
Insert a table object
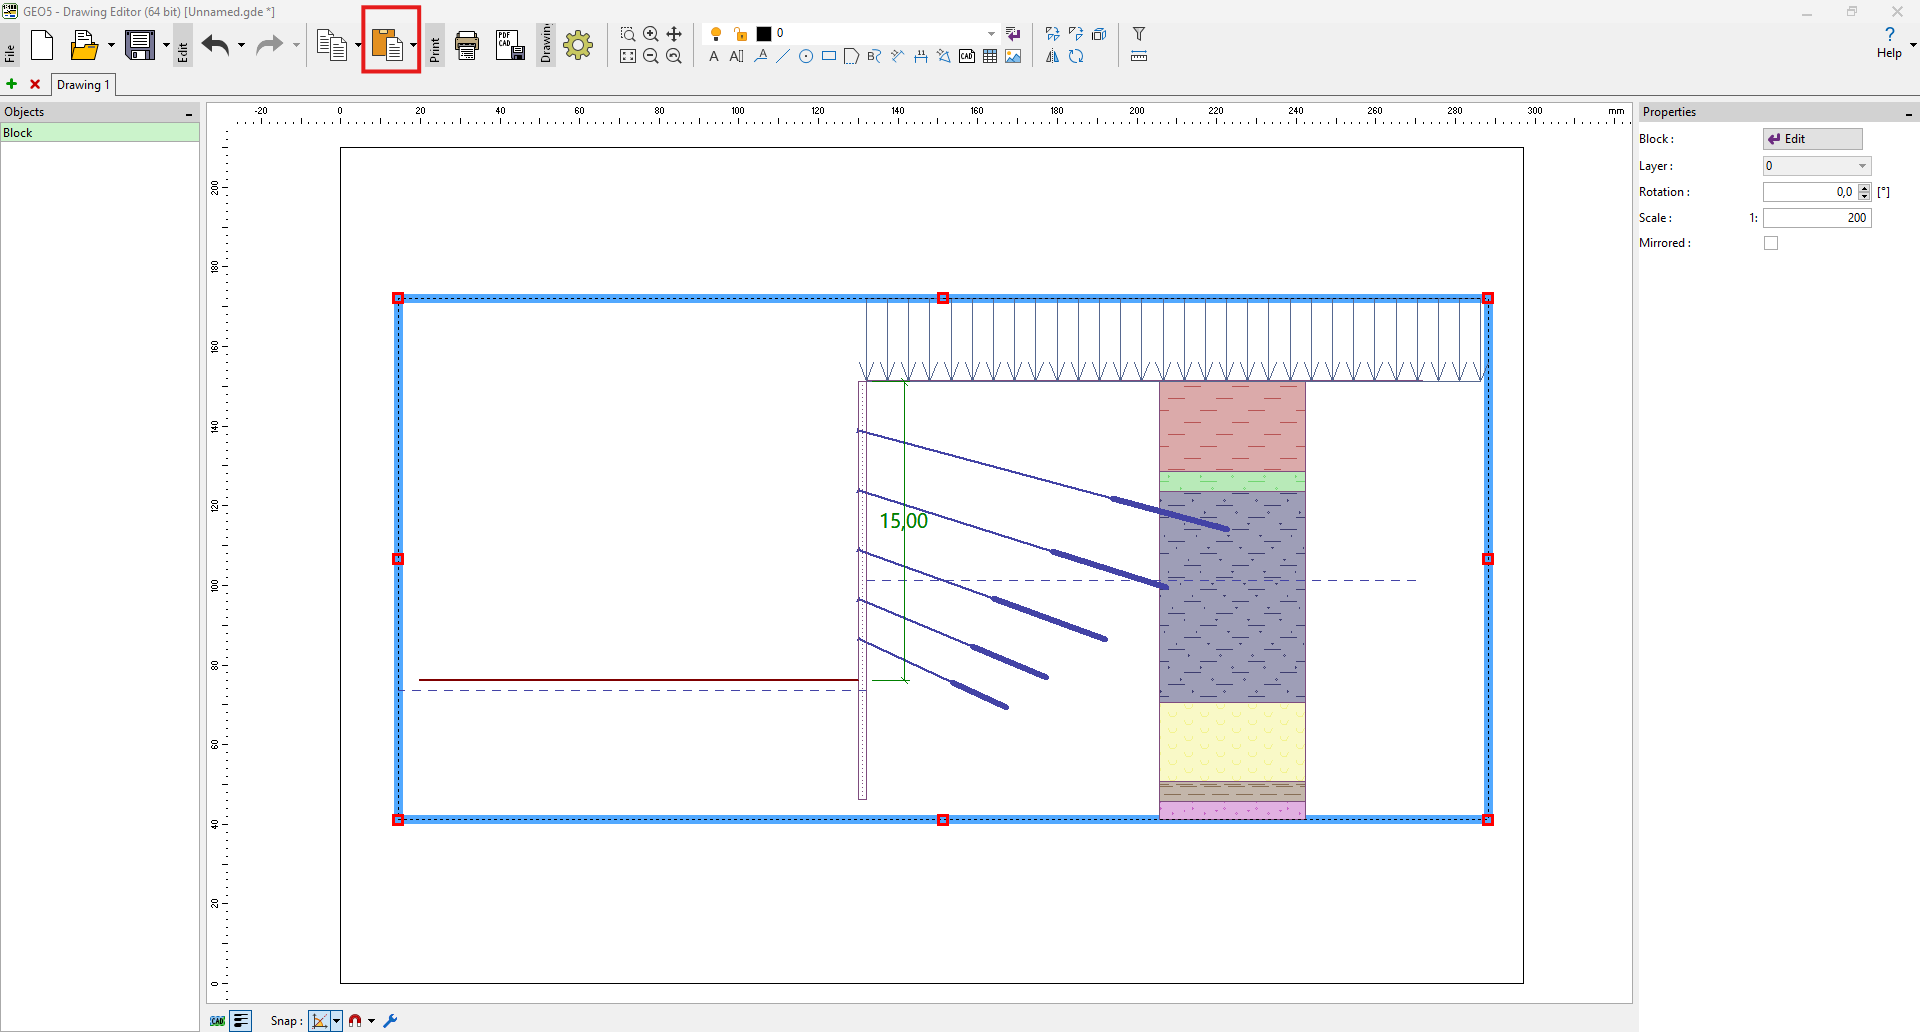click(990, 57)
